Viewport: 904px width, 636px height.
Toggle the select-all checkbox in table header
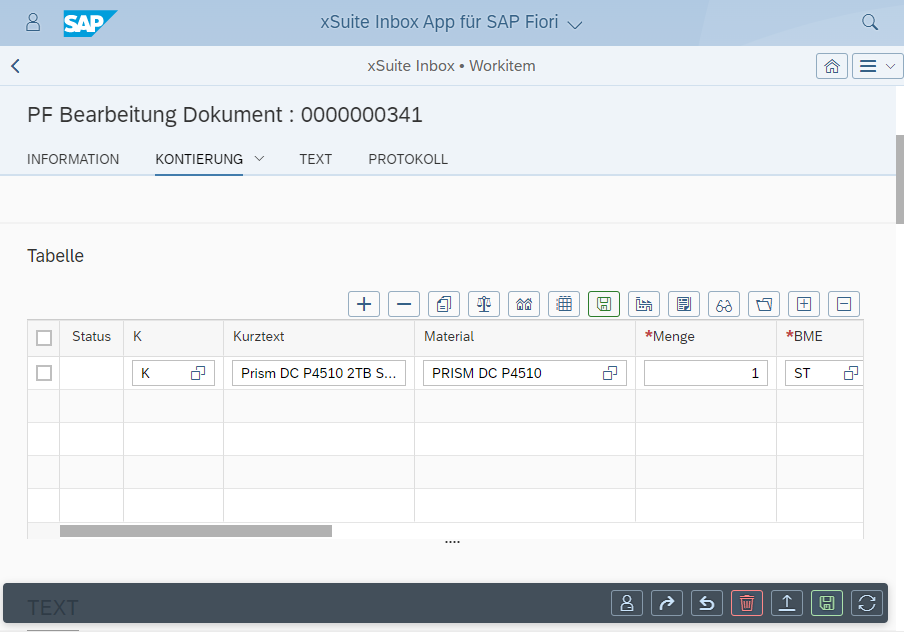point(44,337)
